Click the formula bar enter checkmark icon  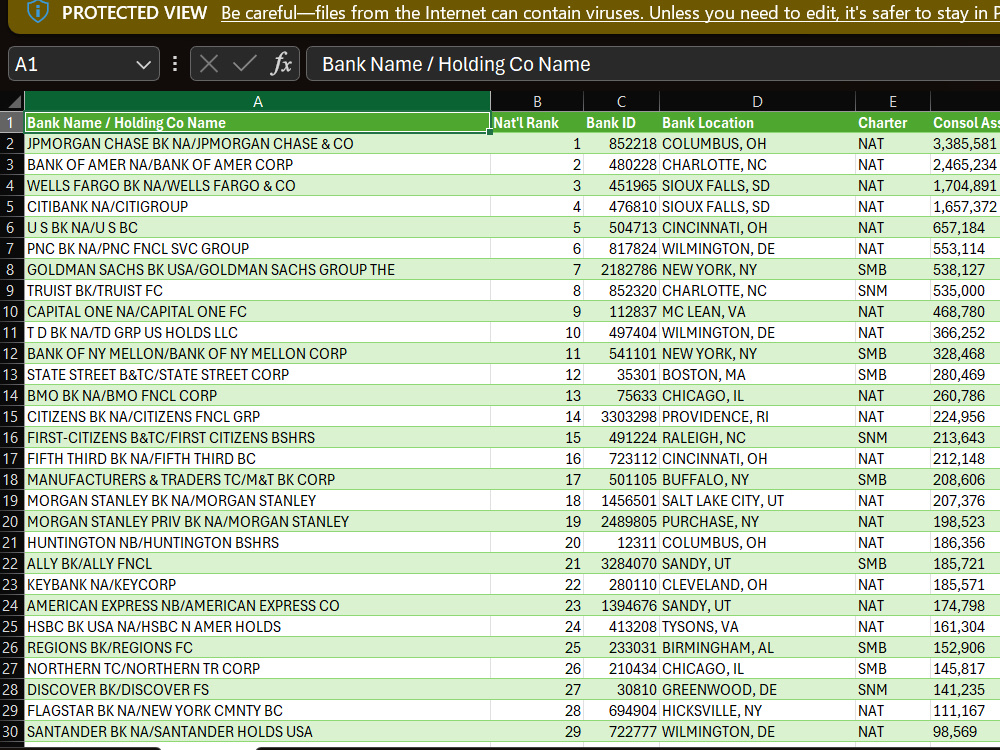[244, 64]
